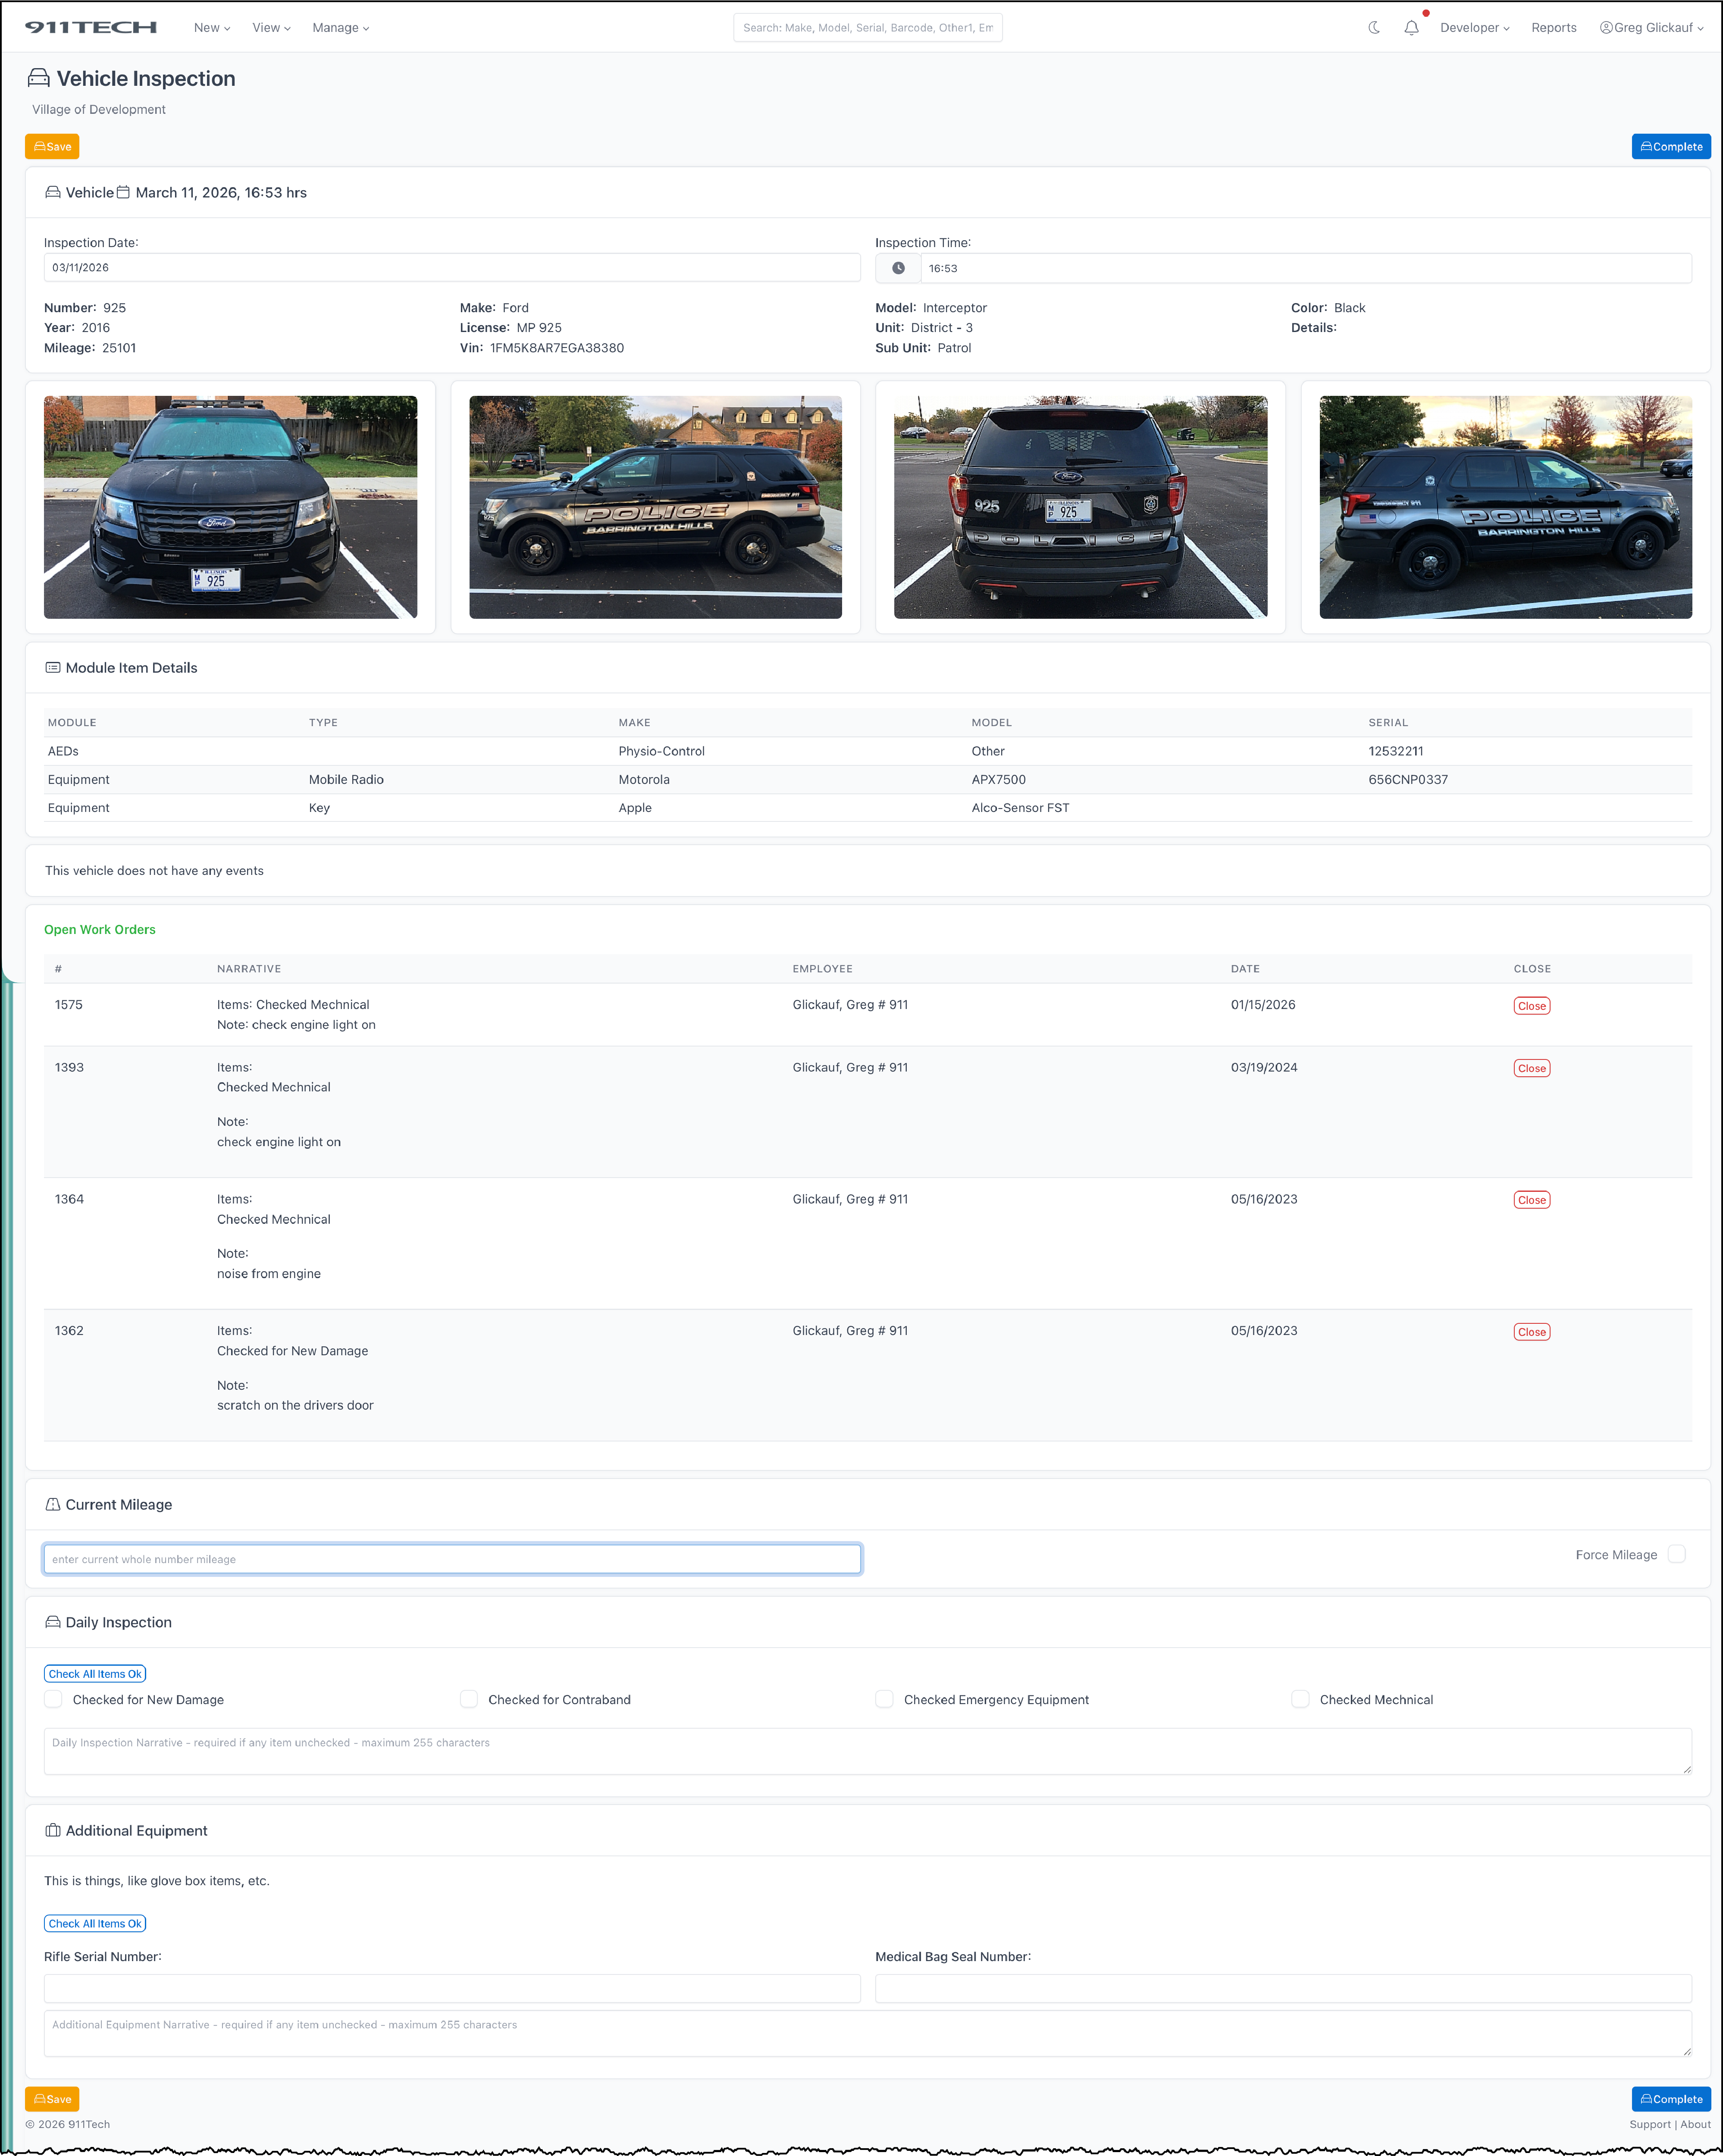Toggle dark mode moon icon
Viewport: 1723px width, 2156px height.
[x=1374, y=28]
